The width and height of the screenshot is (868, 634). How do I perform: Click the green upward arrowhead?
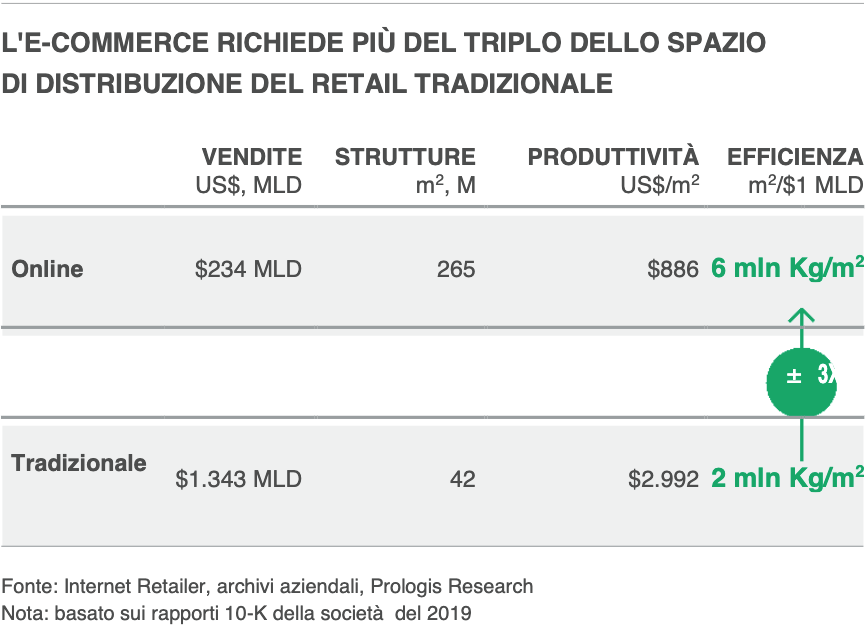tap(801, 316)
